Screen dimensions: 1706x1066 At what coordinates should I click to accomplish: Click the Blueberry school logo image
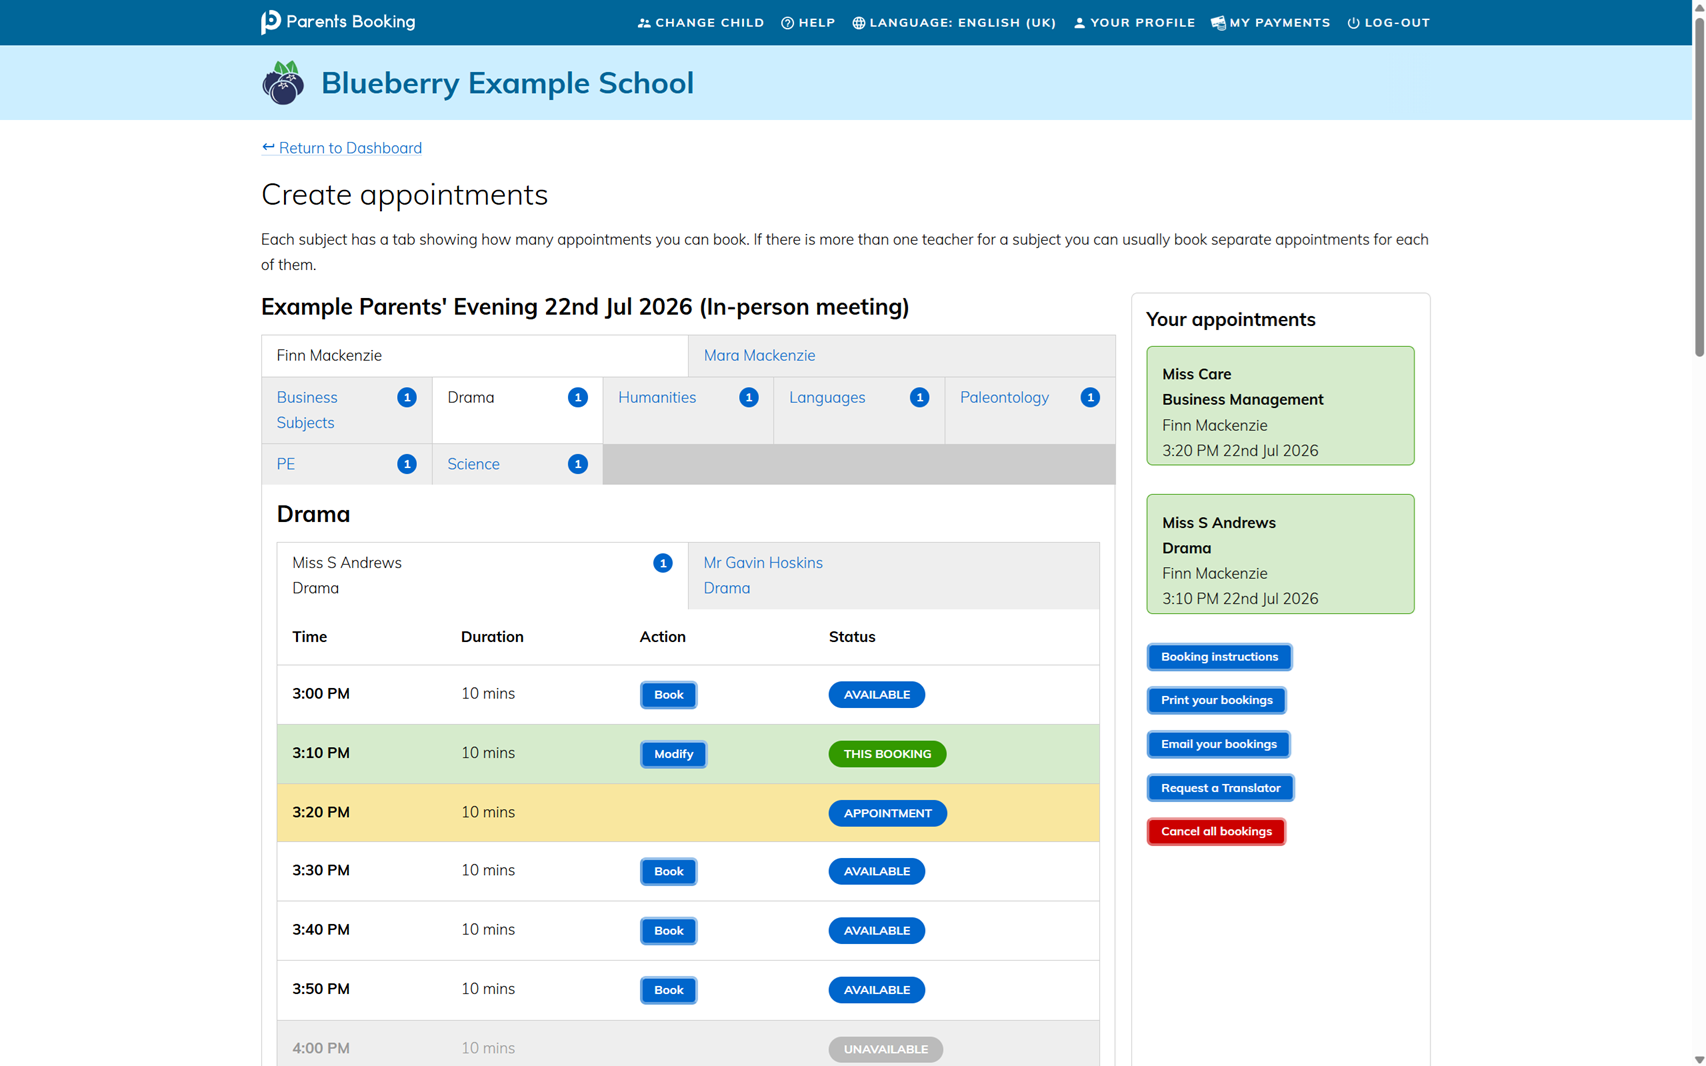click(x=283, y=83)
